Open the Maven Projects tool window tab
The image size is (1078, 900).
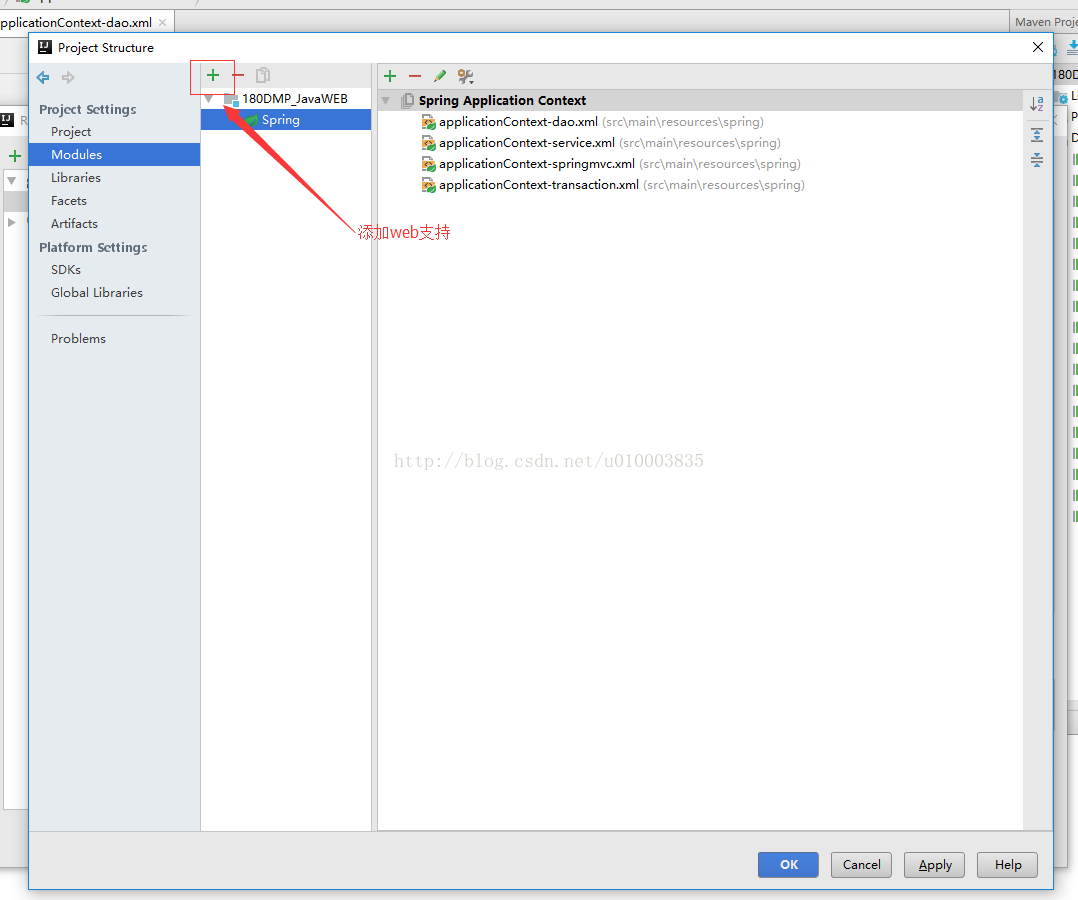[x=1046, y=22]
